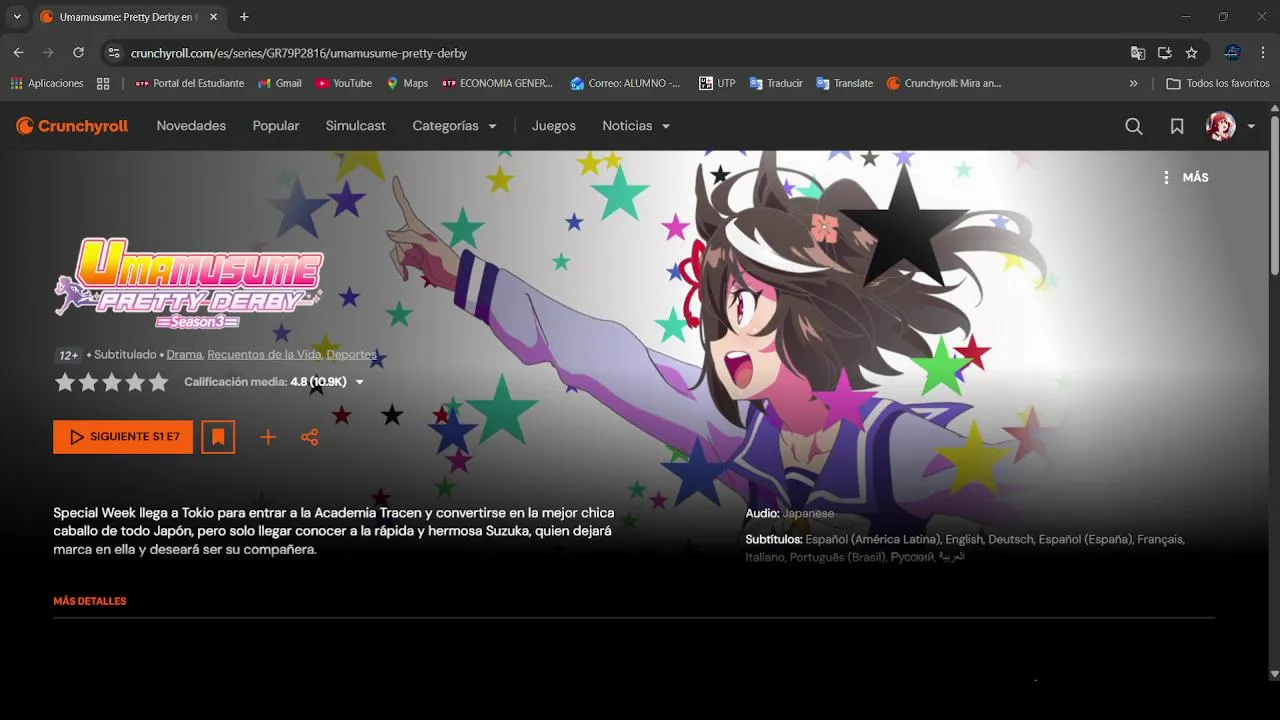Click the share icon
1280x720 pixels.
[310, 437]
